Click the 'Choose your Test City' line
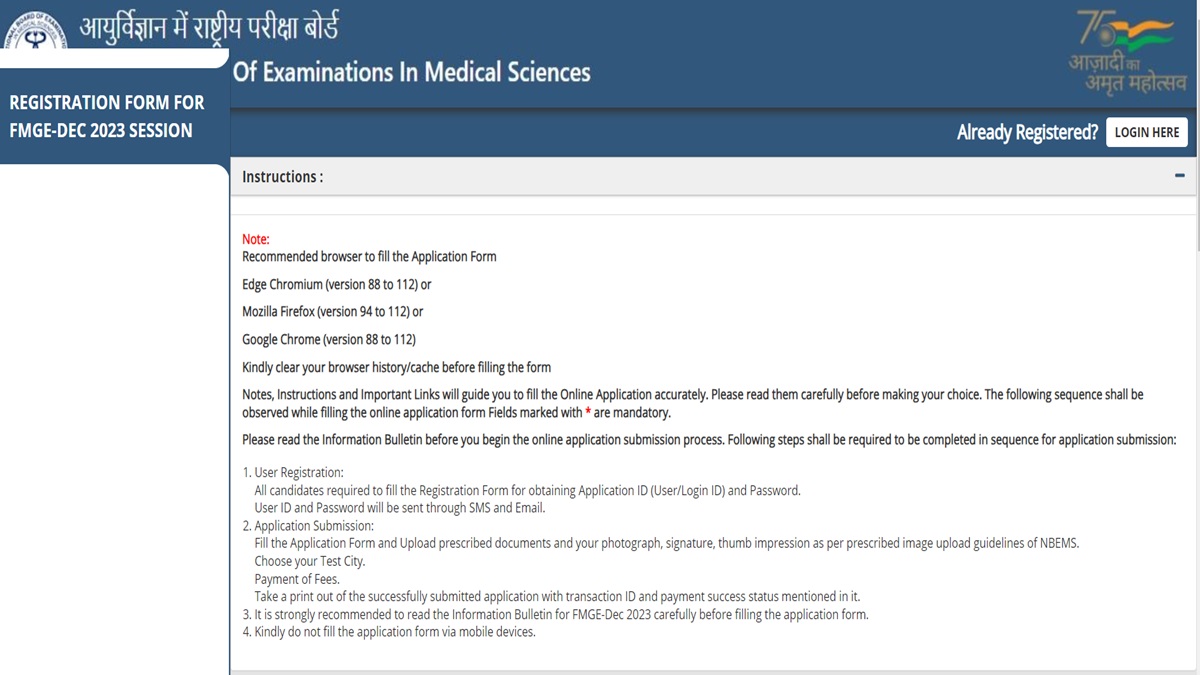 click(x=310, y=561)
